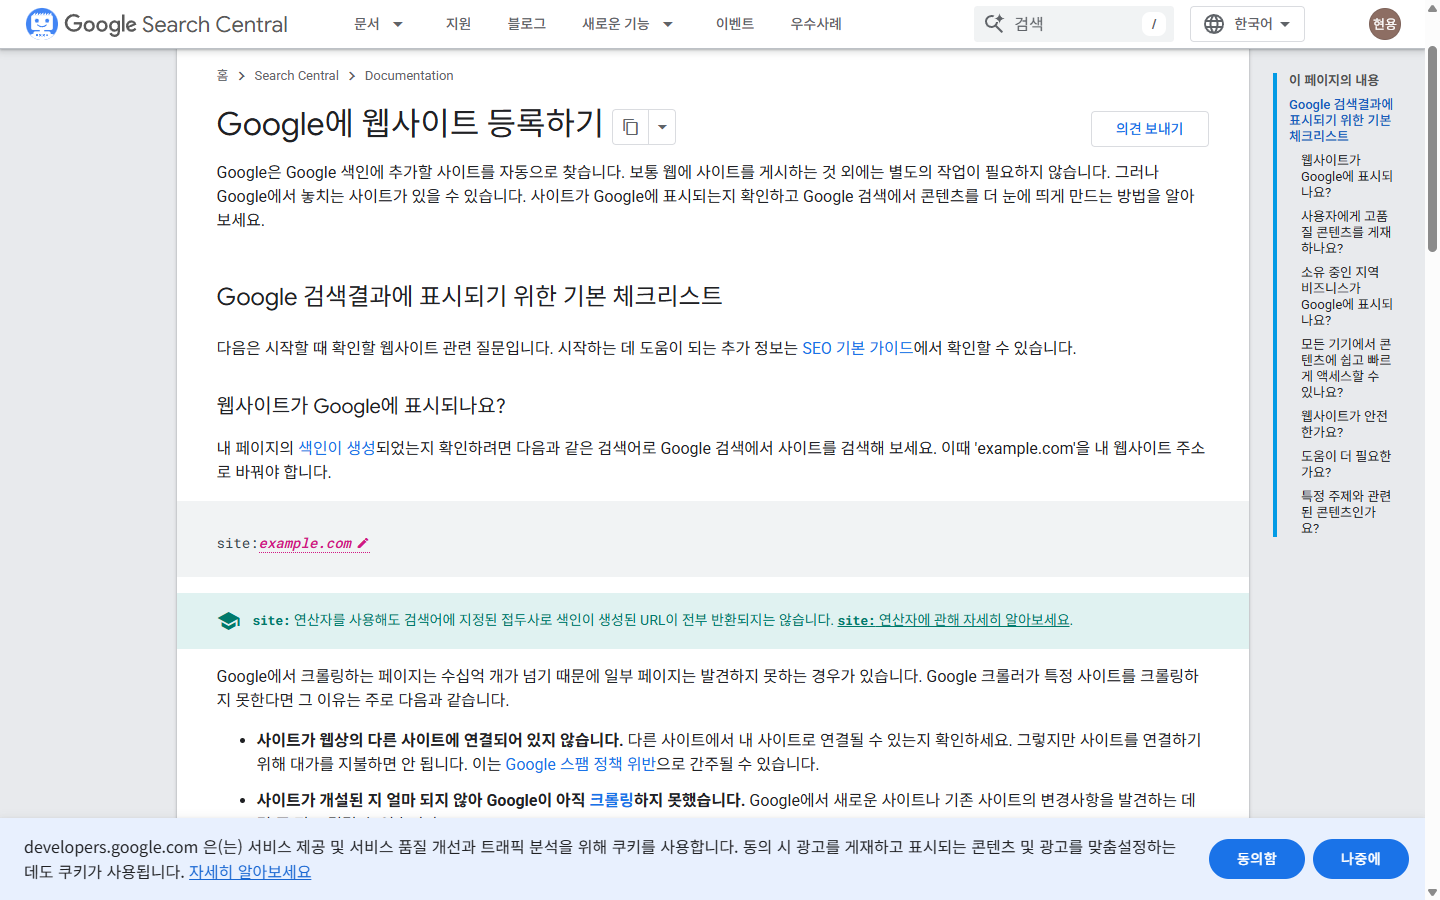Jump to 특정 주제와 관련된 콘텐츠인가요? section
Viewport: 1440px width, 900px height.
[1346, 512]
